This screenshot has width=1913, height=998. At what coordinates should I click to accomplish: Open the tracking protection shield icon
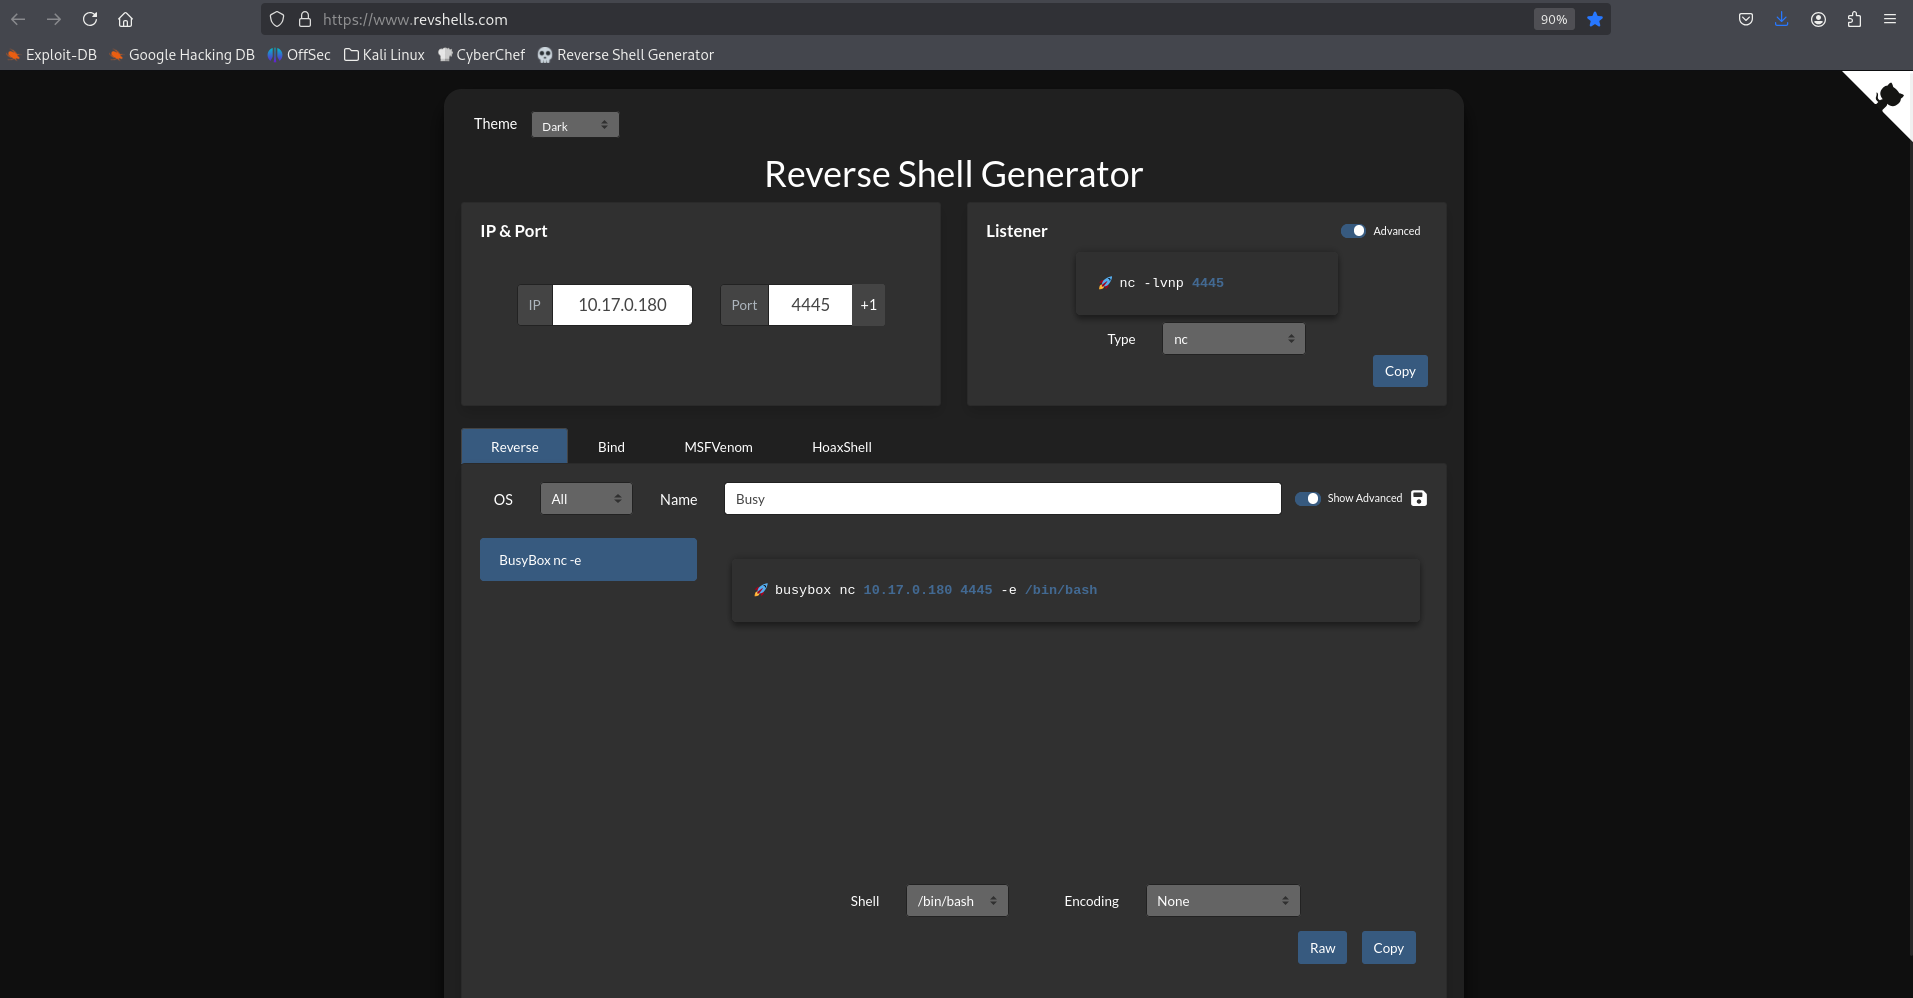click(277, 19)
